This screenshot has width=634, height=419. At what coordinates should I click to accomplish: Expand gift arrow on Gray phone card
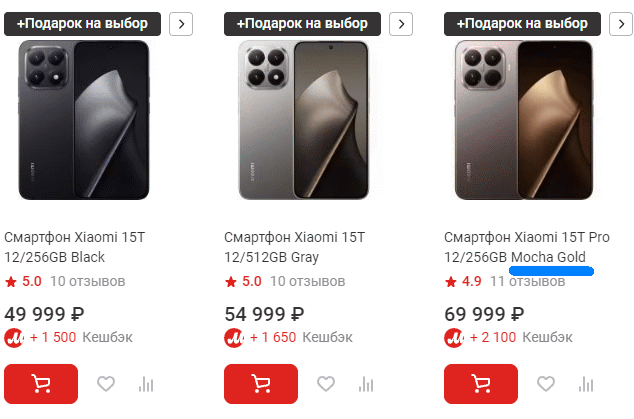[400, 24]
